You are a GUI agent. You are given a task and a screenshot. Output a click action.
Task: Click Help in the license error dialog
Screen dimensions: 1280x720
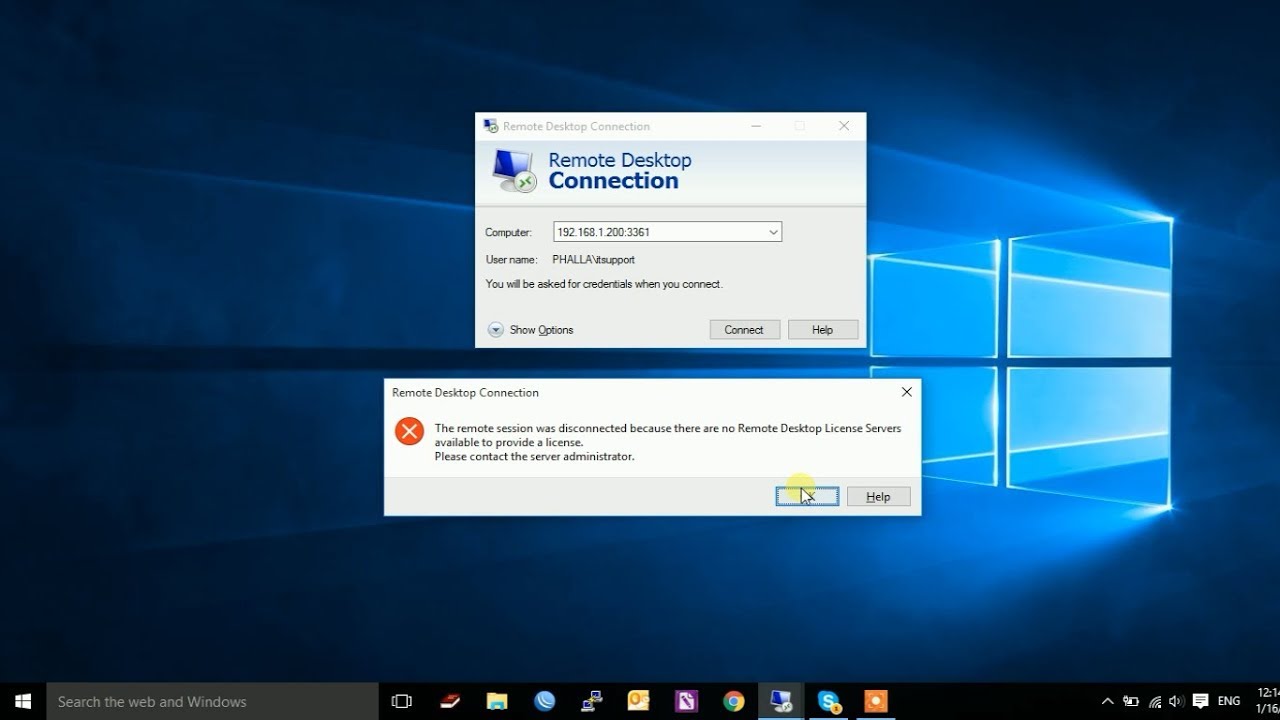(x=878, y=497)
